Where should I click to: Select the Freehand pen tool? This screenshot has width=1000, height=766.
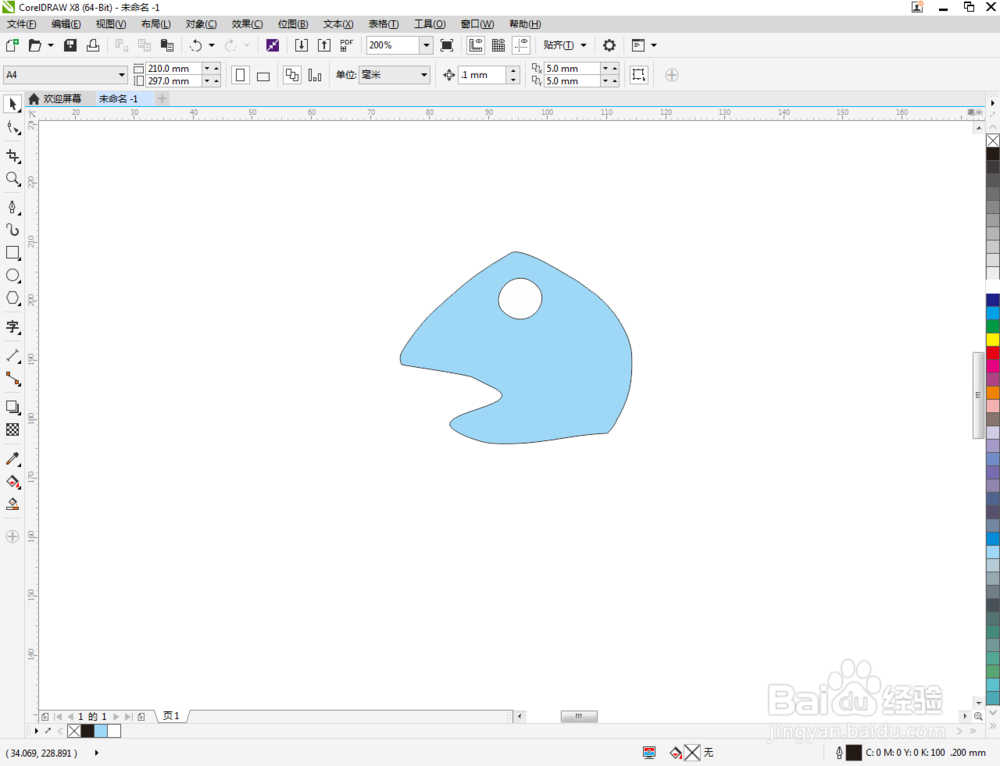coord(12,207)
